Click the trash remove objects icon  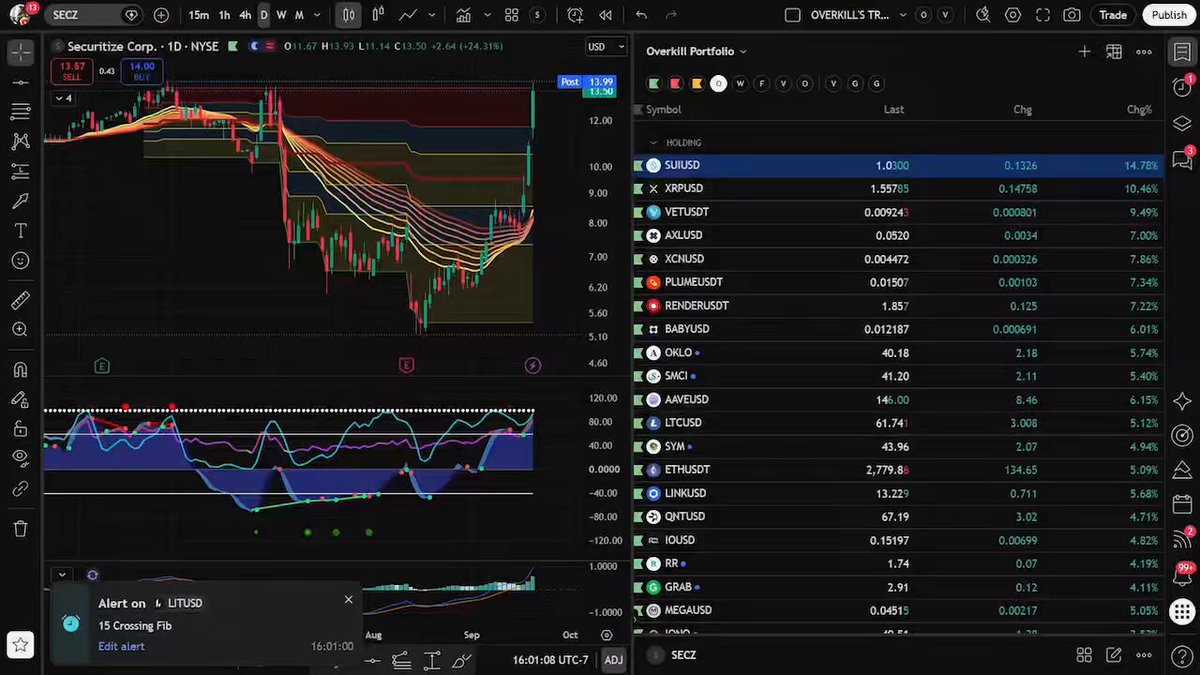(20, 528)
